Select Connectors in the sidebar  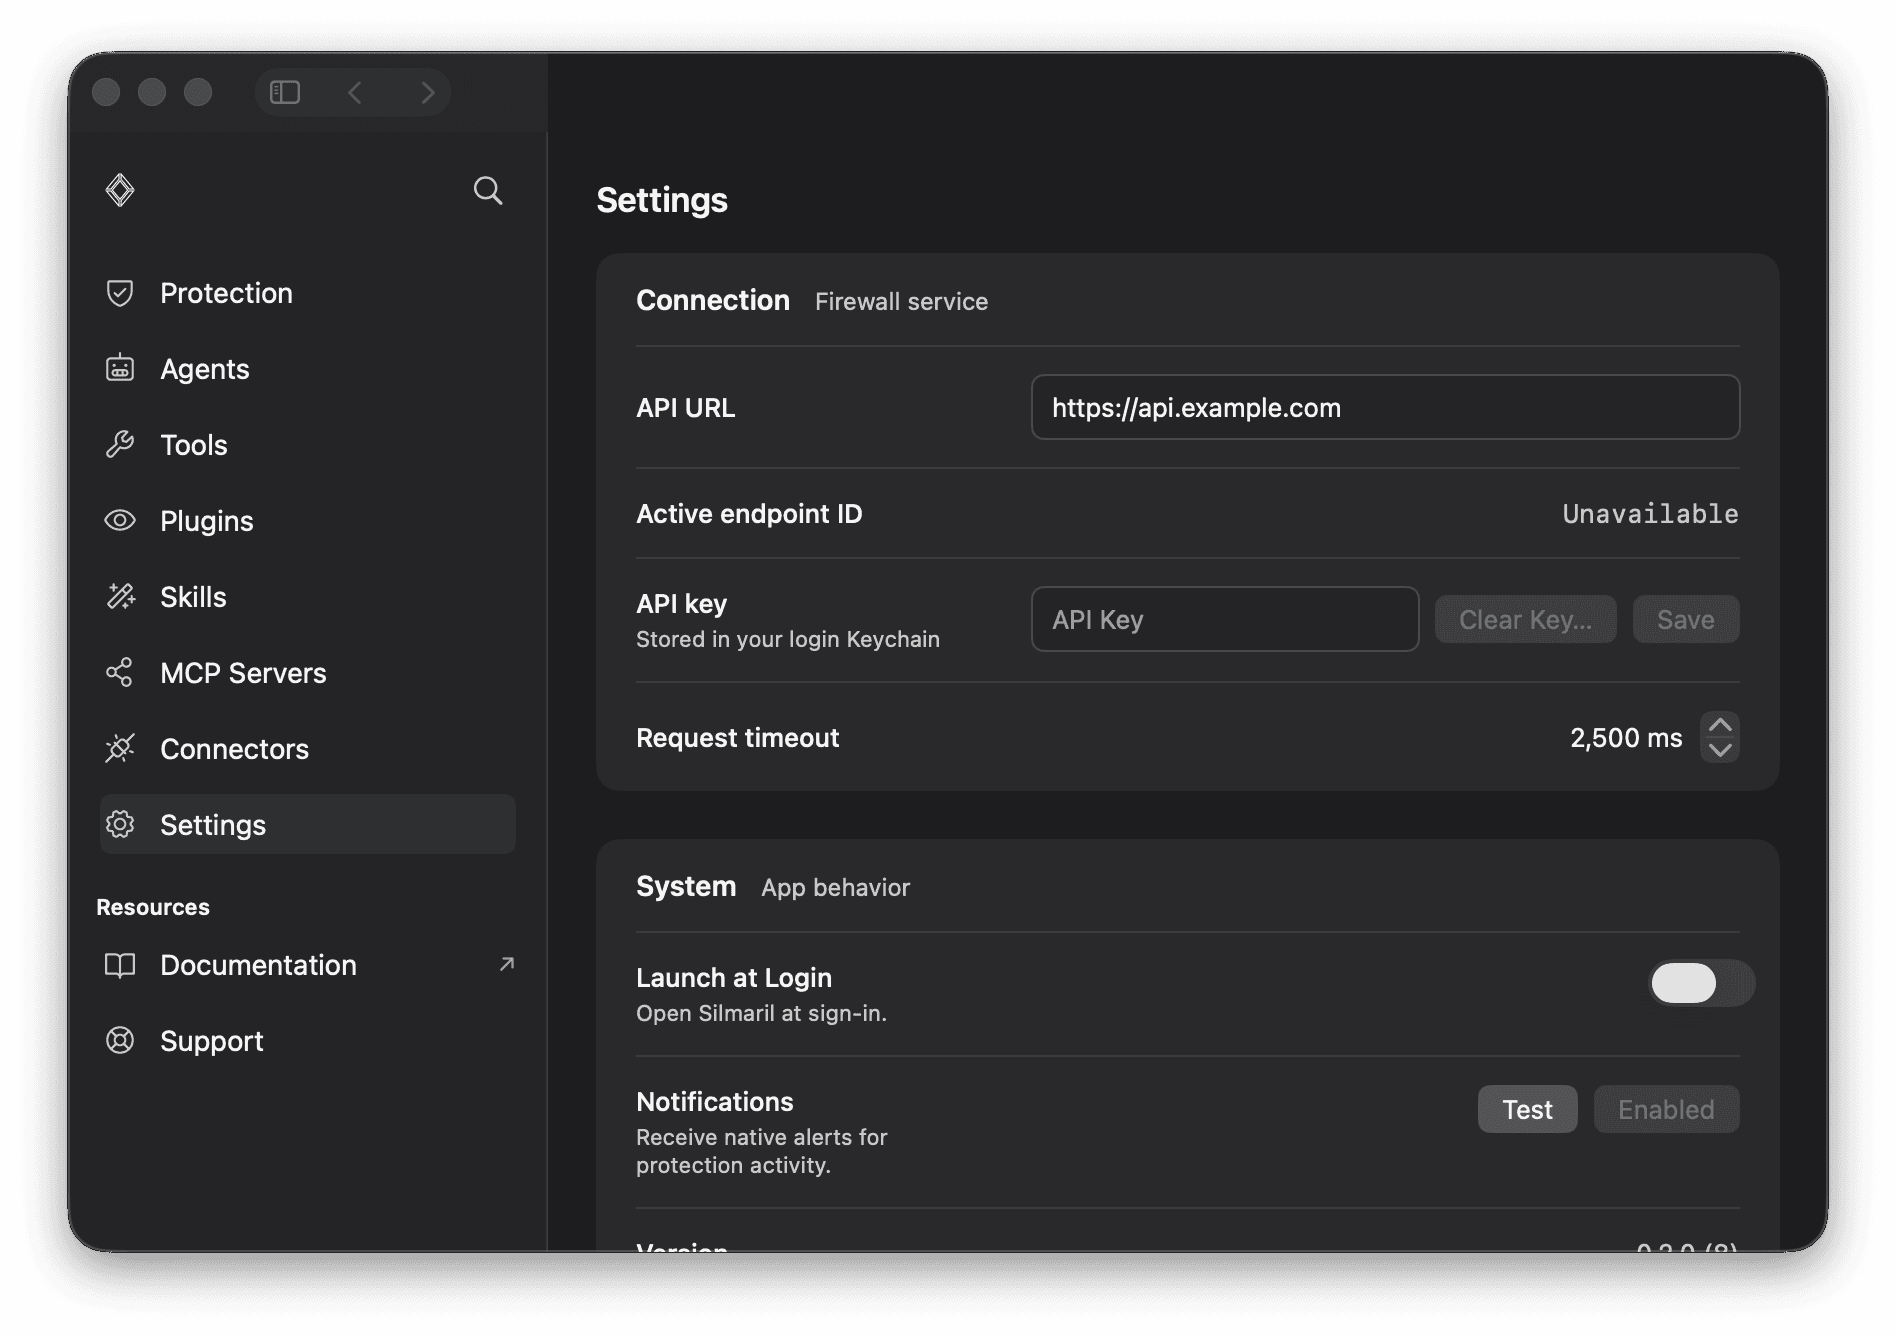tap(308, 749)
